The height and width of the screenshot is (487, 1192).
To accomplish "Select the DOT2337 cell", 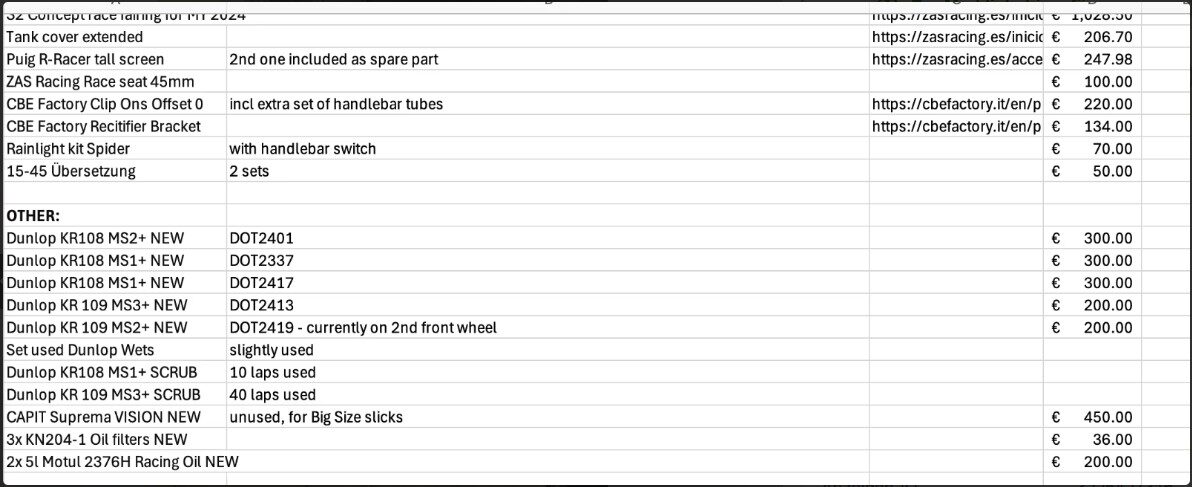I will click(x=261, y=260).
